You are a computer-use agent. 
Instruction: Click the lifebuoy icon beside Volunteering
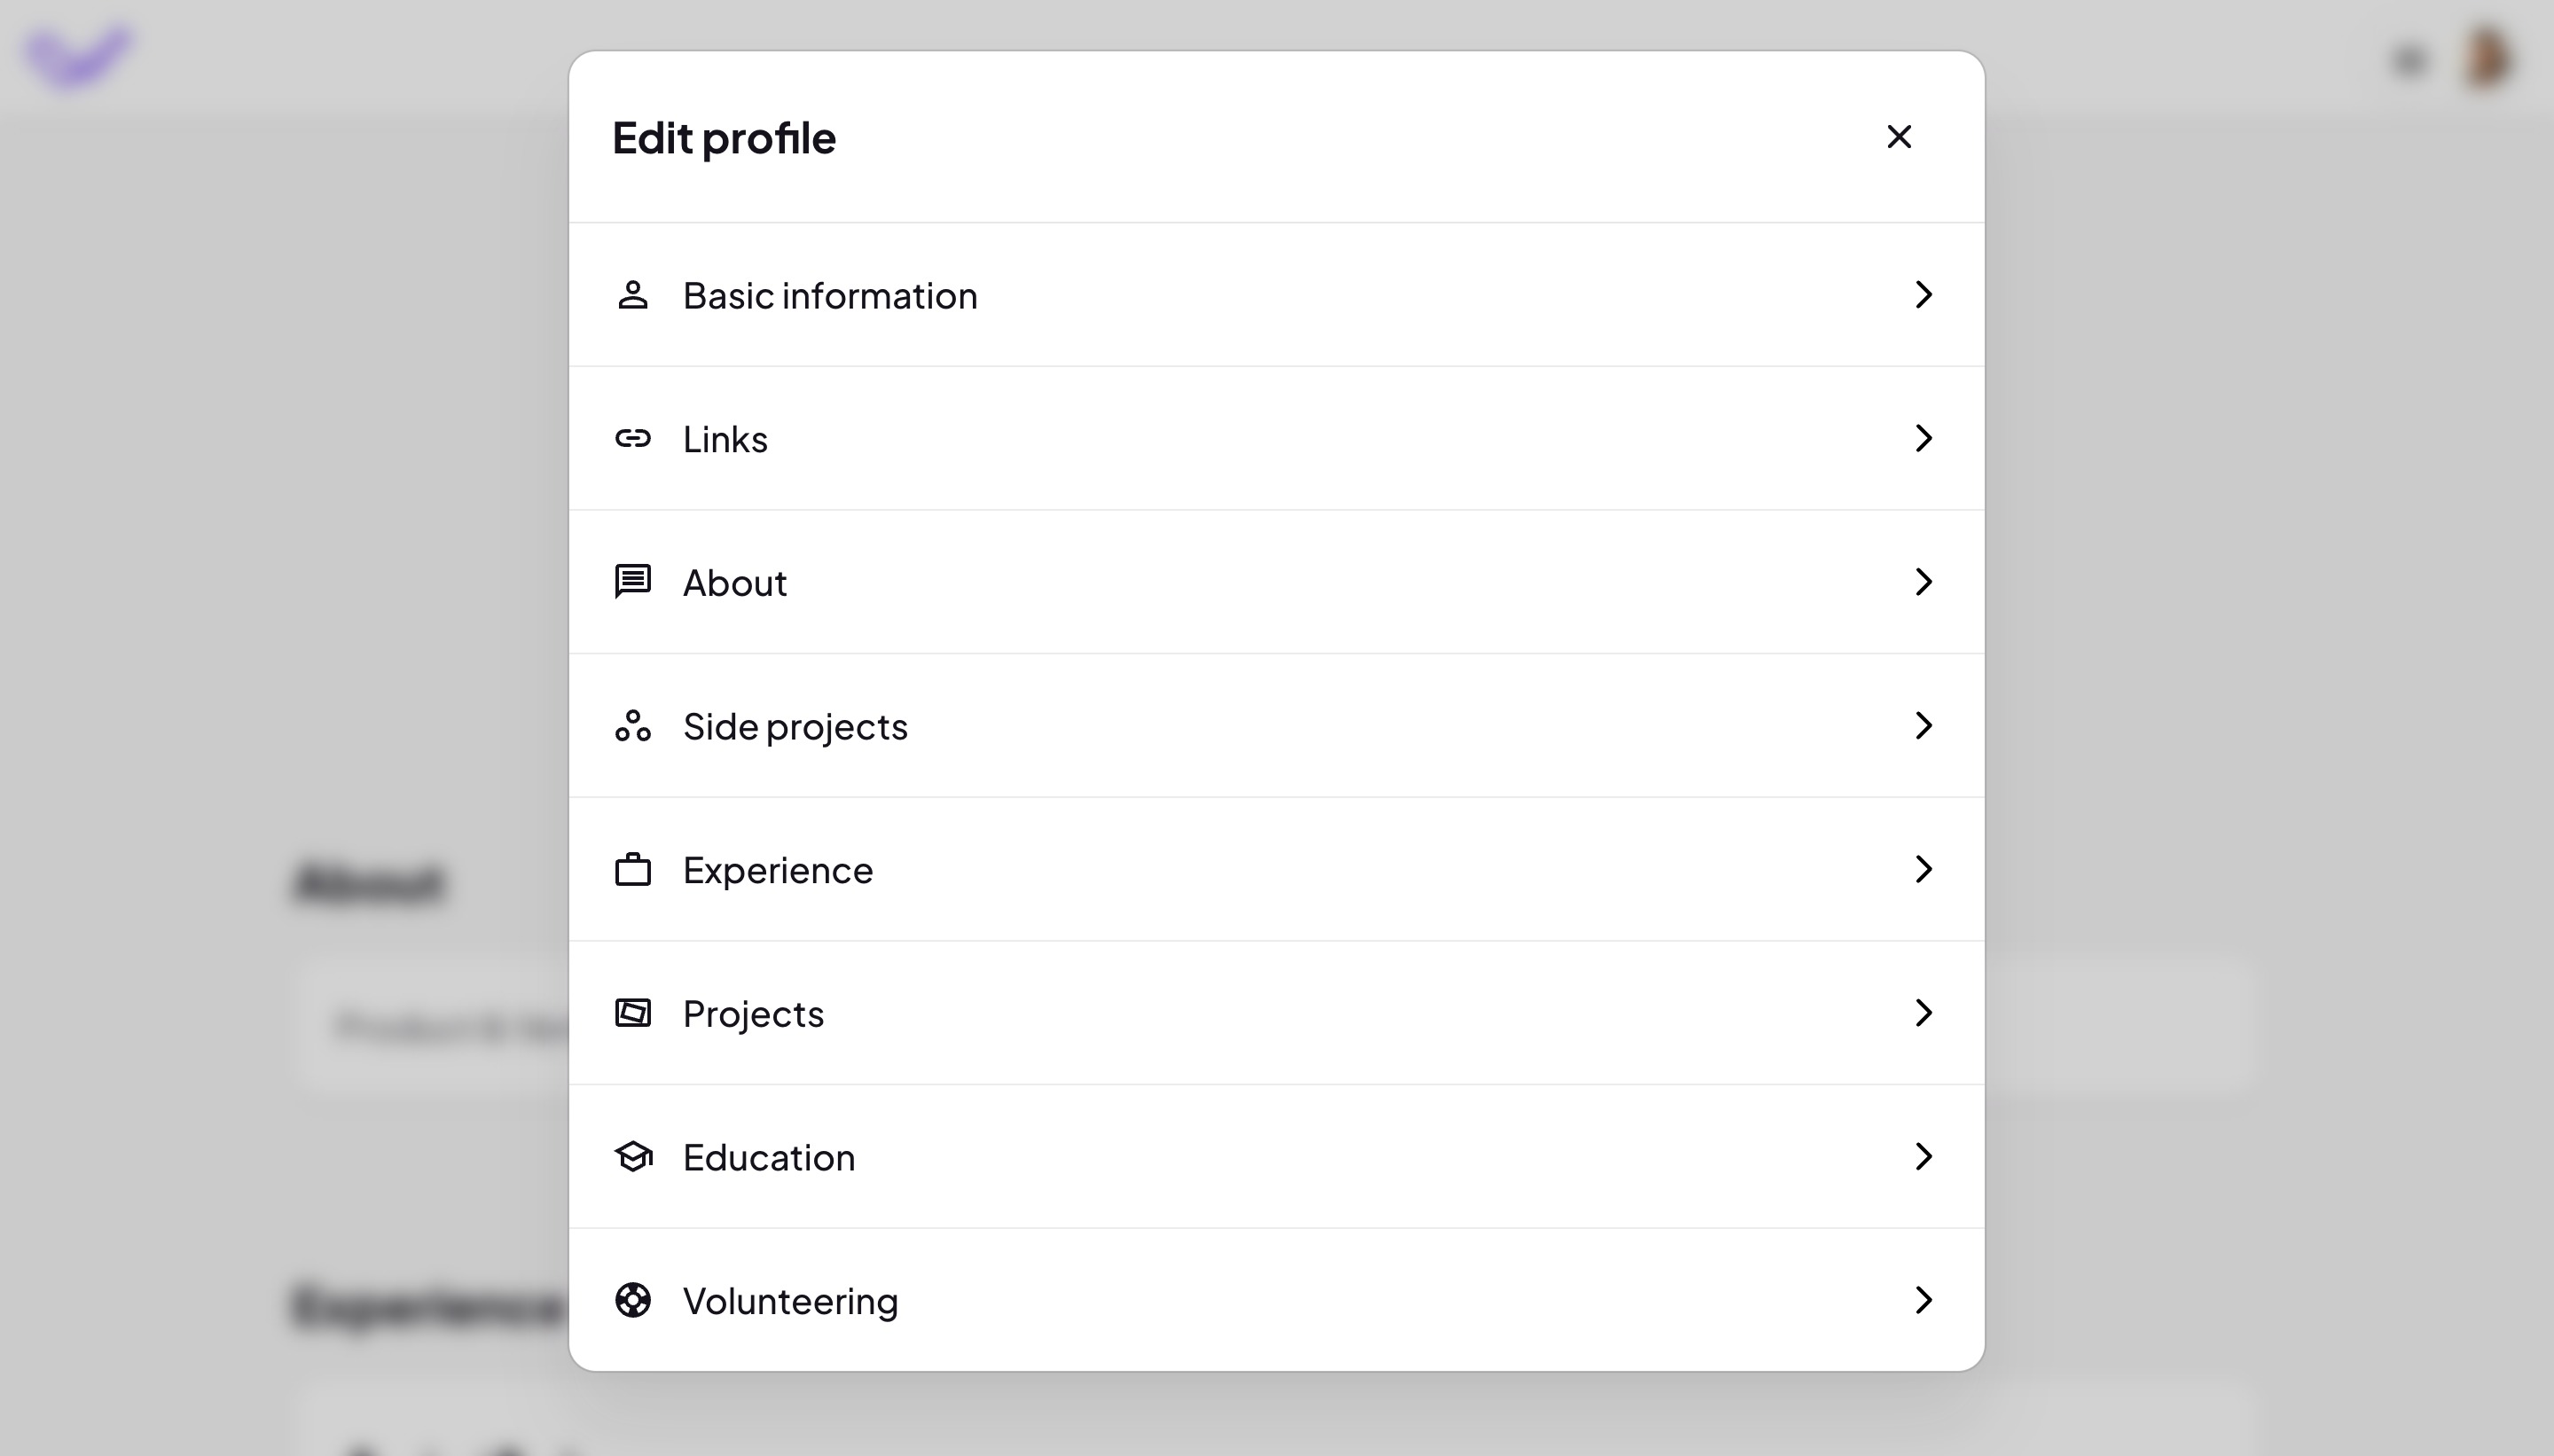[632, 1300]
